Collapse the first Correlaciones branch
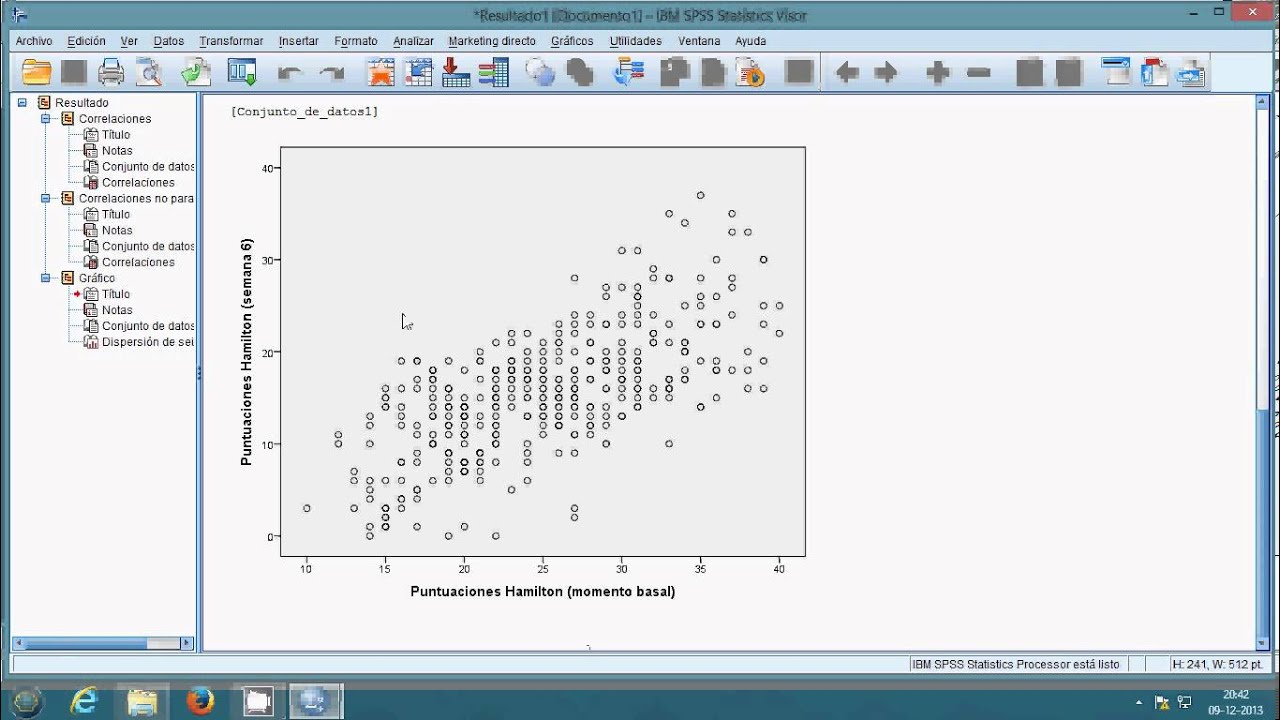 (x=45, y=118)
